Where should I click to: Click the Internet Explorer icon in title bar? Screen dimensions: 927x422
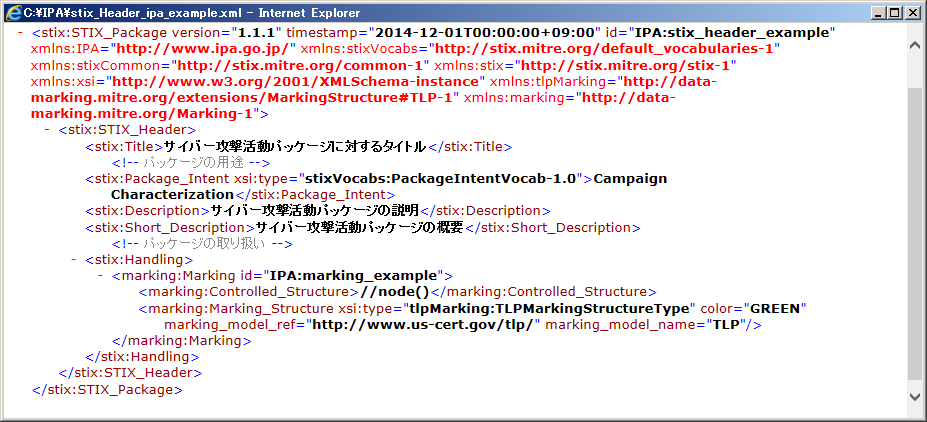coord(12,12)
